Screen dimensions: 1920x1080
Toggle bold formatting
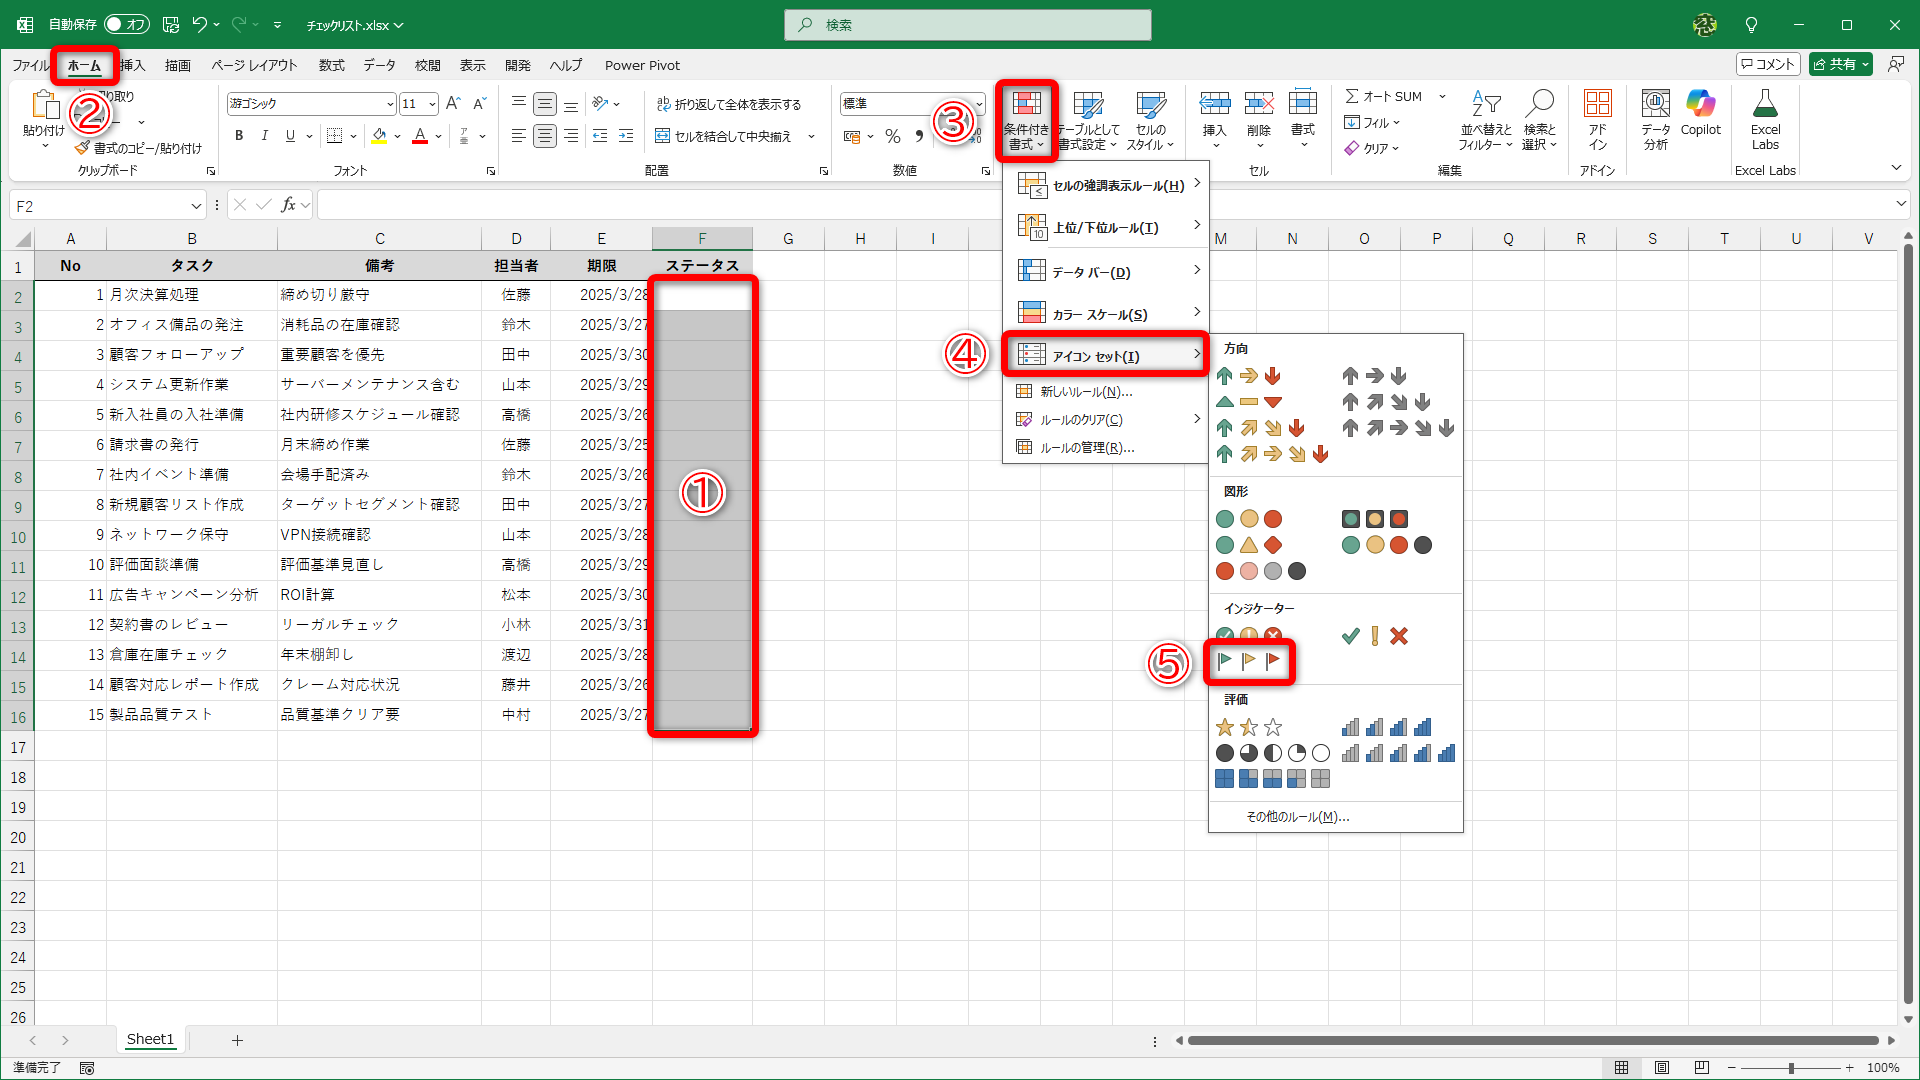pos(238,136)
